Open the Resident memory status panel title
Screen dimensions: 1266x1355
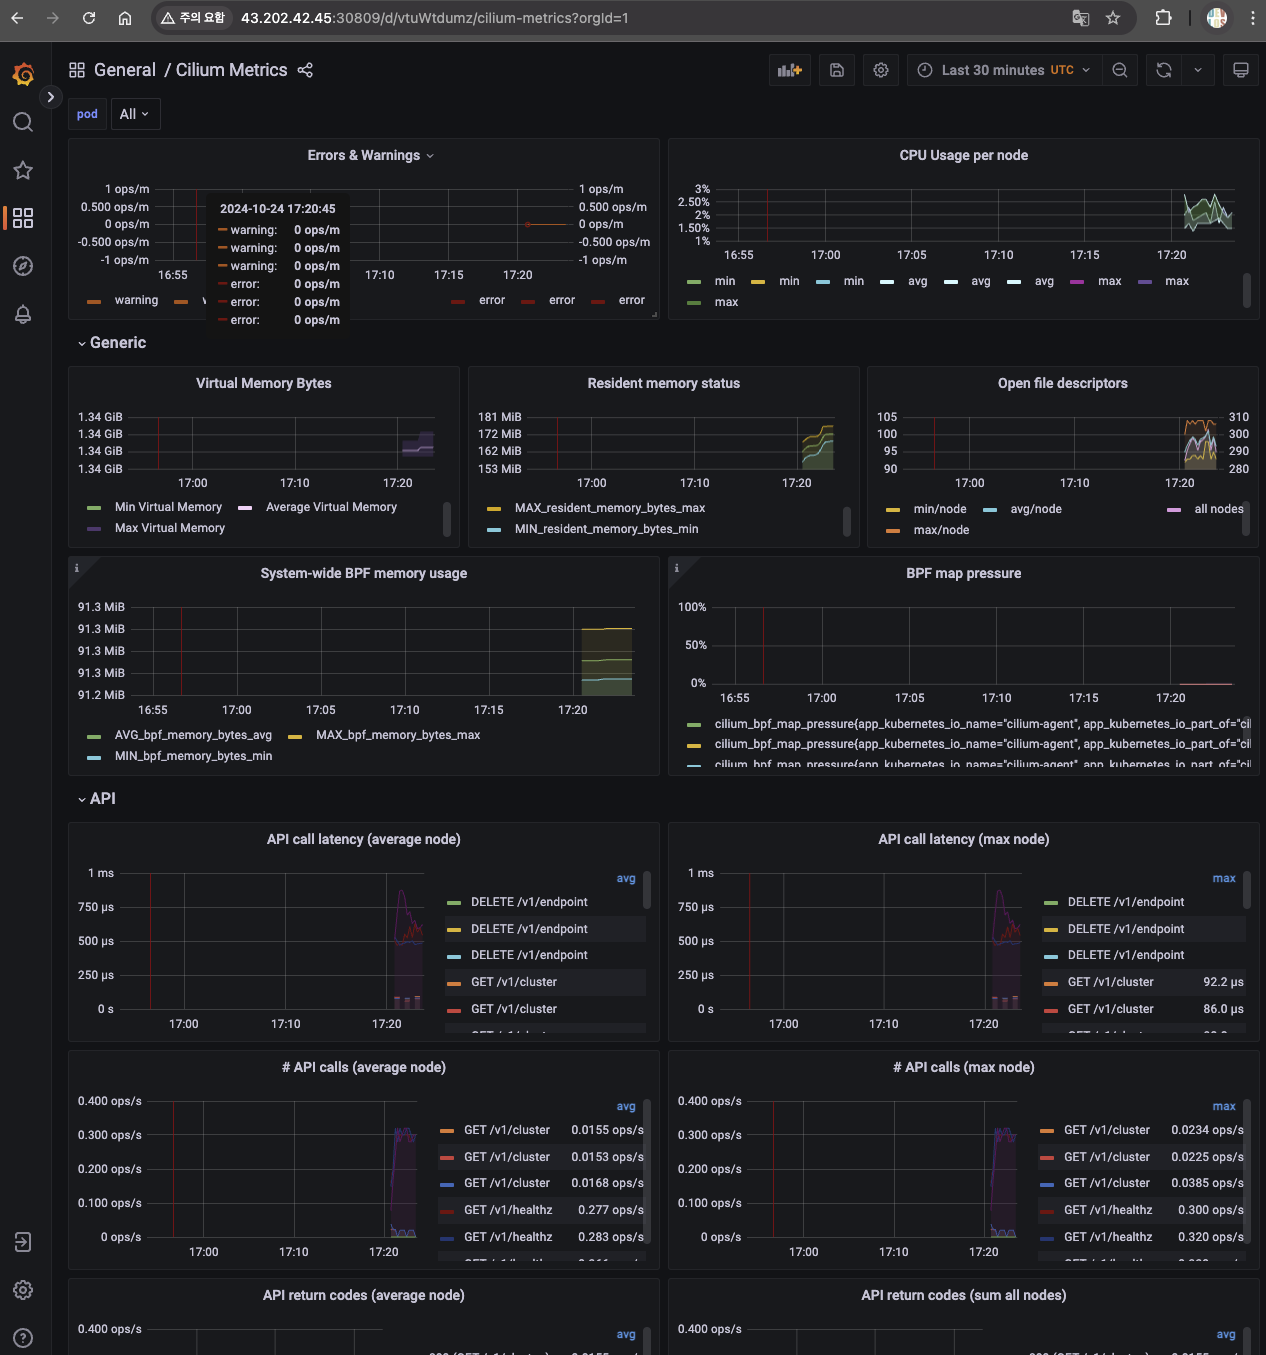coord(664,383)
